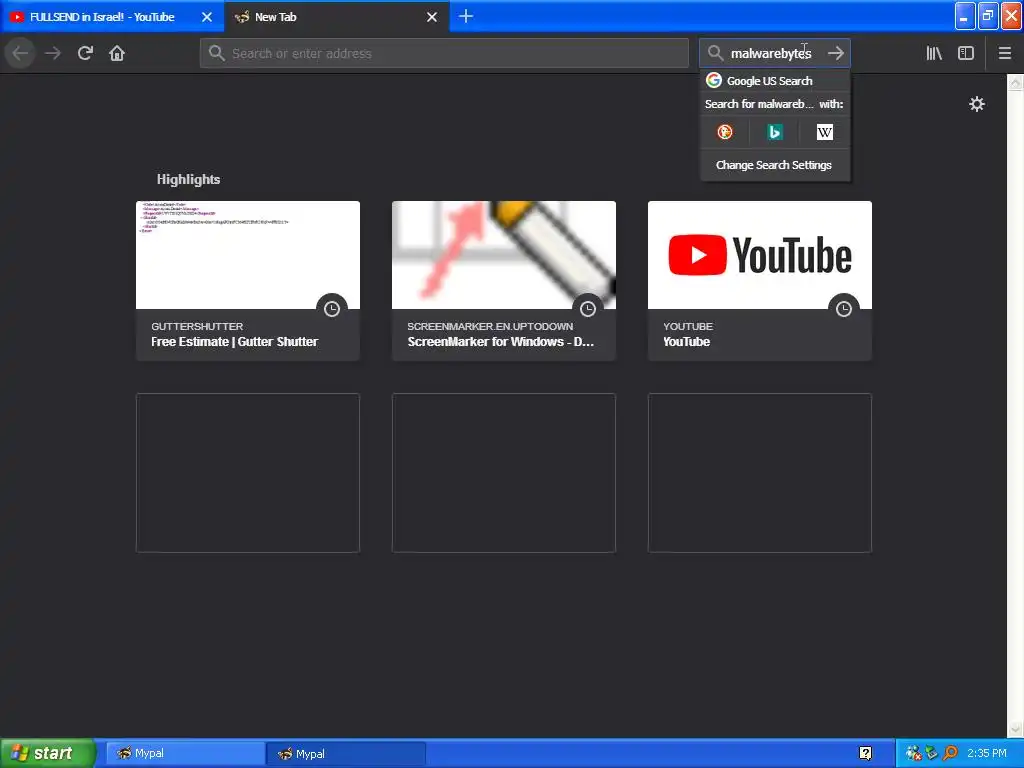Click the forward navigation arrow
Screen dimensions: 1024x768
[53, 53]
